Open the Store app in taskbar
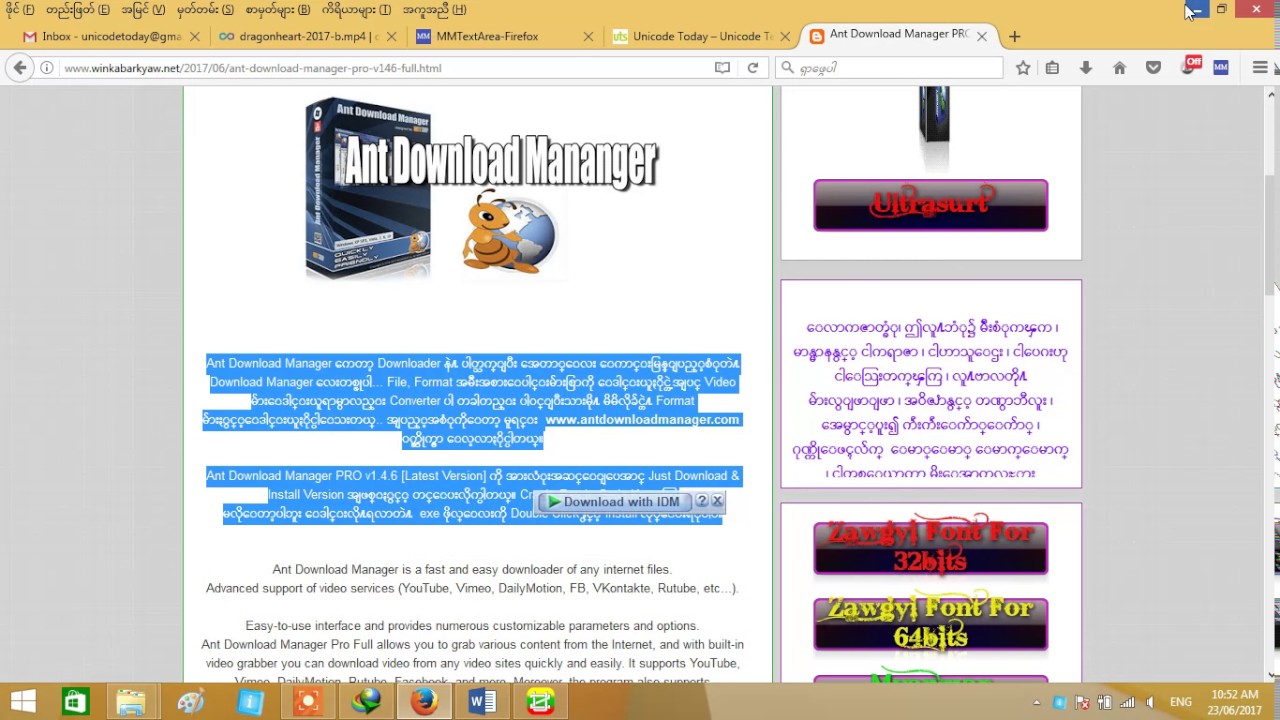Viewport: 1280px width, 720px height. coord(75,702)
